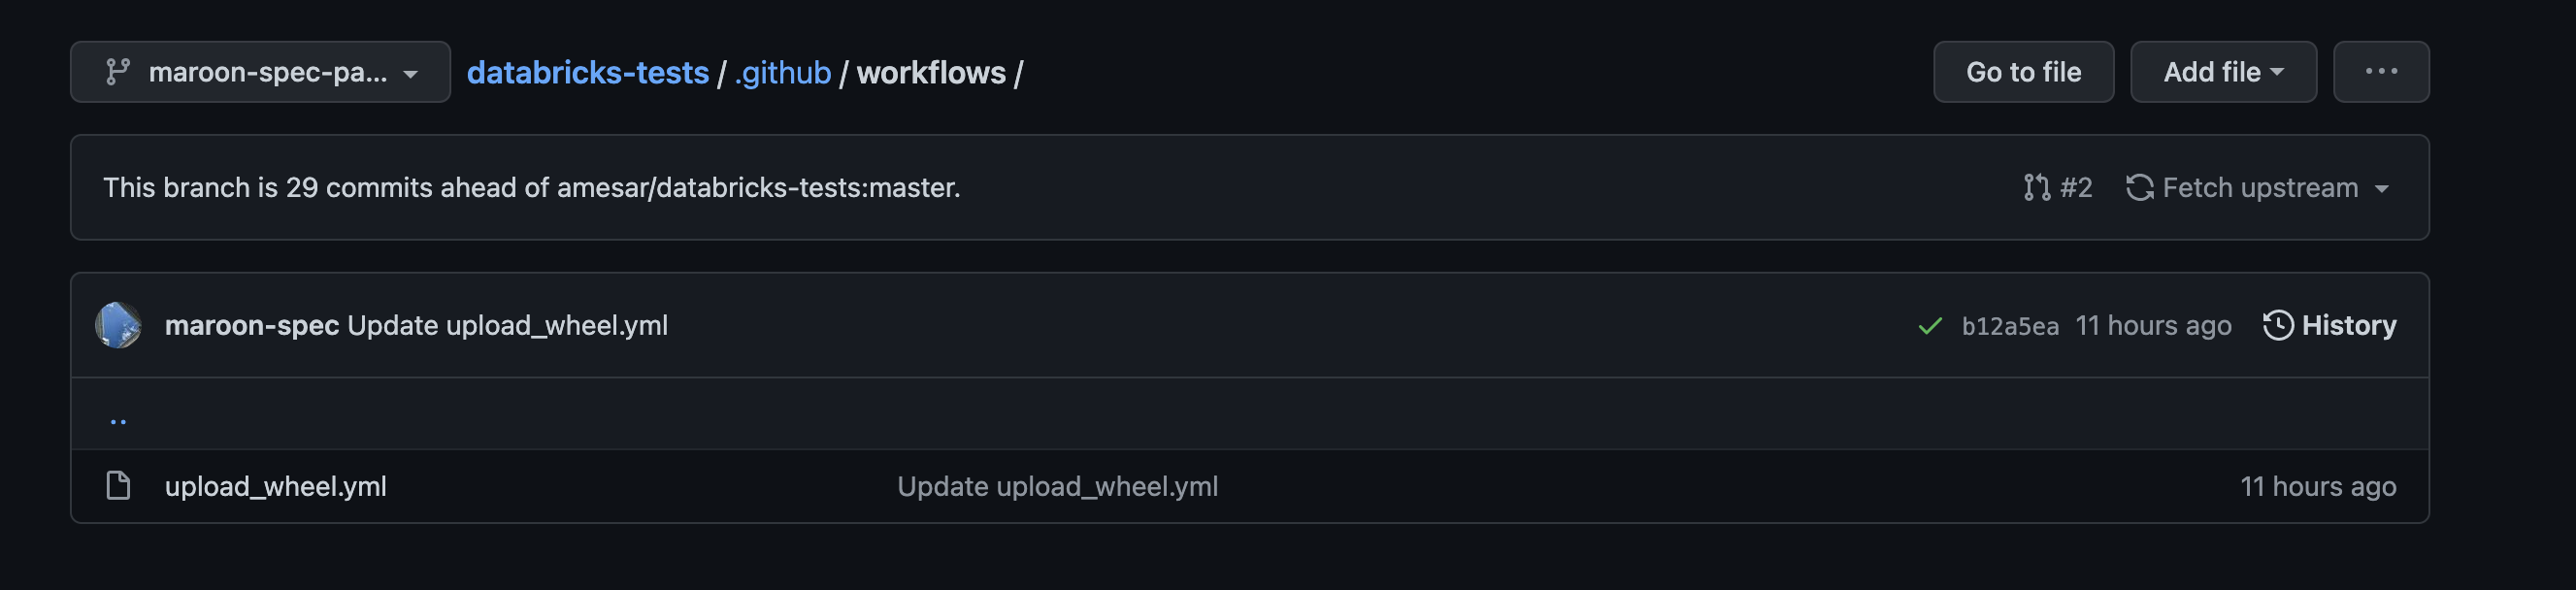Navigate to databricks-tests breadcrumb link
2576x590 pixels.
coord(587,73)
